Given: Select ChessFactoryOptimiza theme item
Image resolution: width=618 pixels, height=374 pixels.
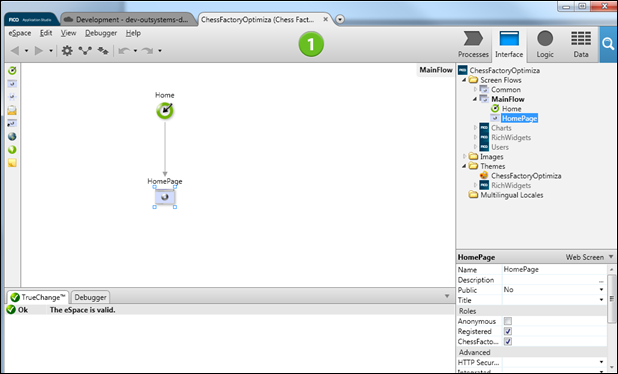Looking at the screenshot, I should [526, 176].
